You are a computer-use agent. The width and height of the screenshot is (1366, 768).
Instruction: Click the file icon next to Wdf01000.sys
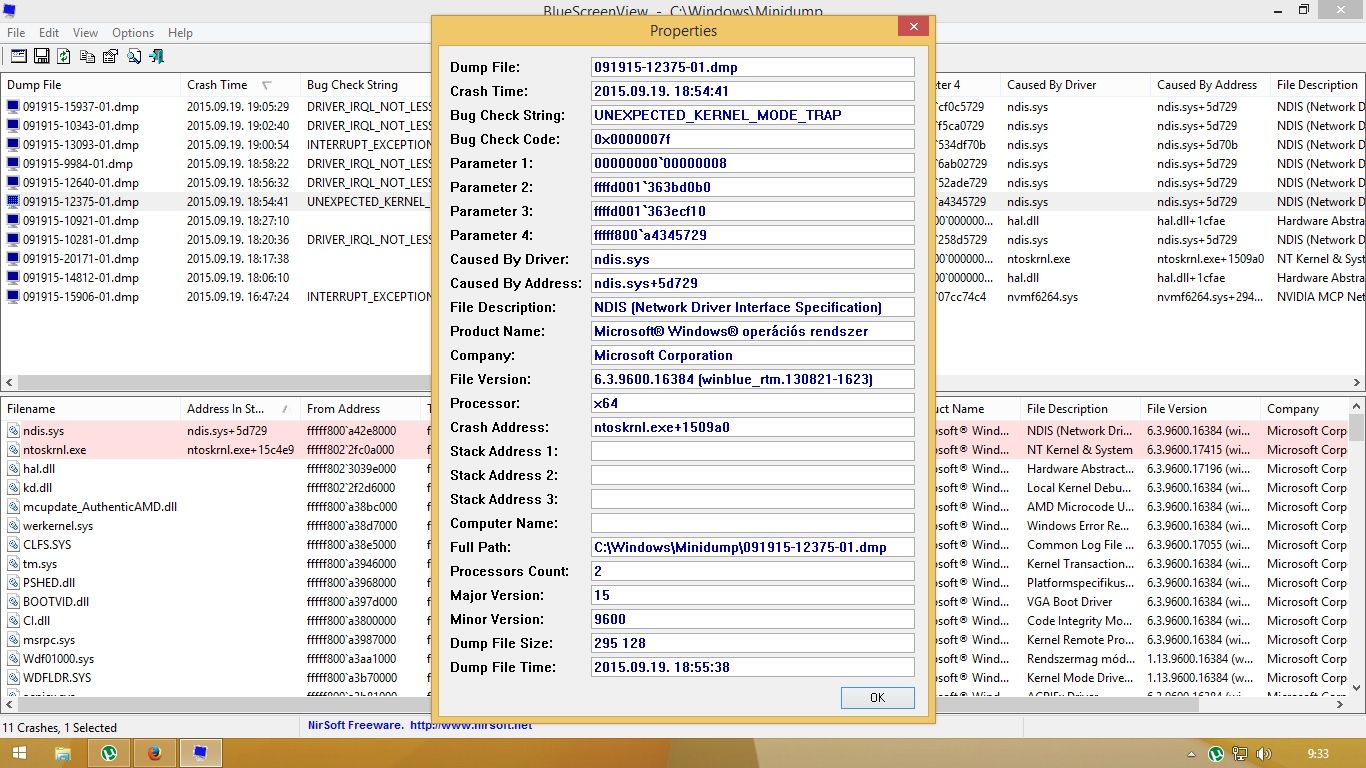click(x=13, y=659)
